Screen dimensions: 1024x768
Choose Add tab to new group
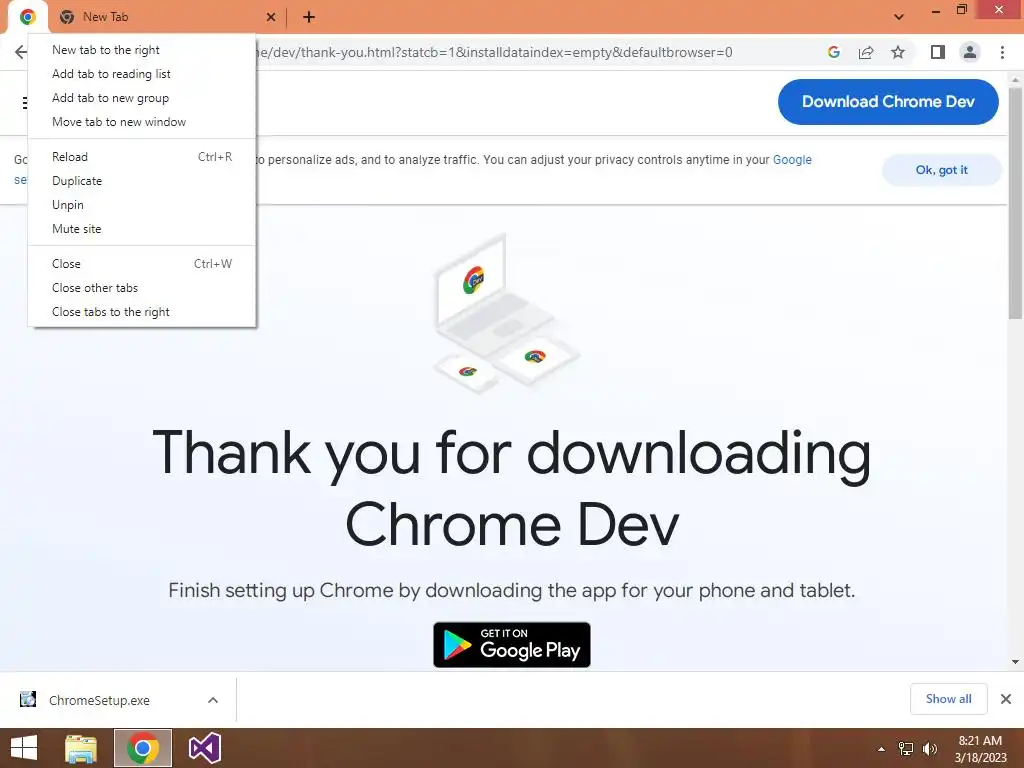tap(142, 98)
